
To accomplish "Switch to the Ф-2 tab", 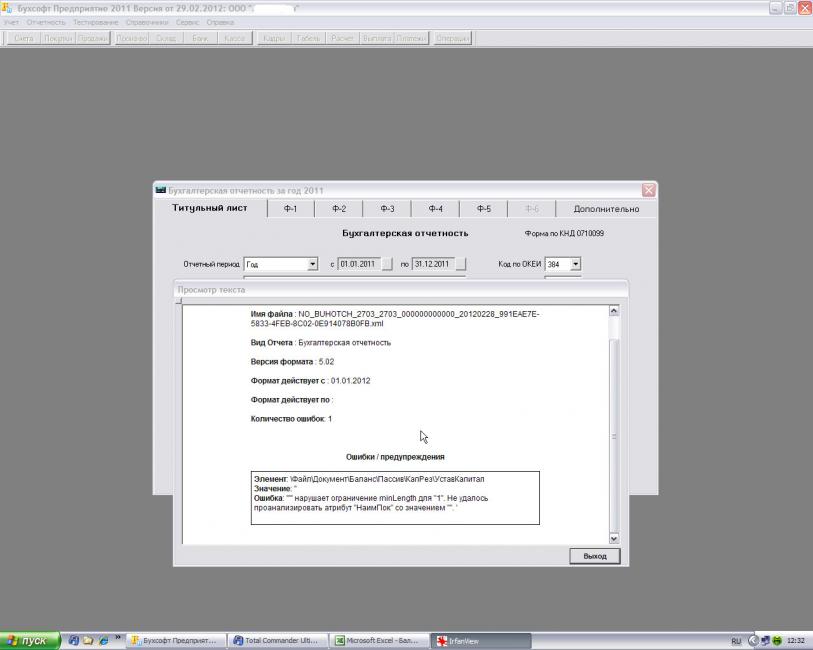I will click(x=339, y=209).
